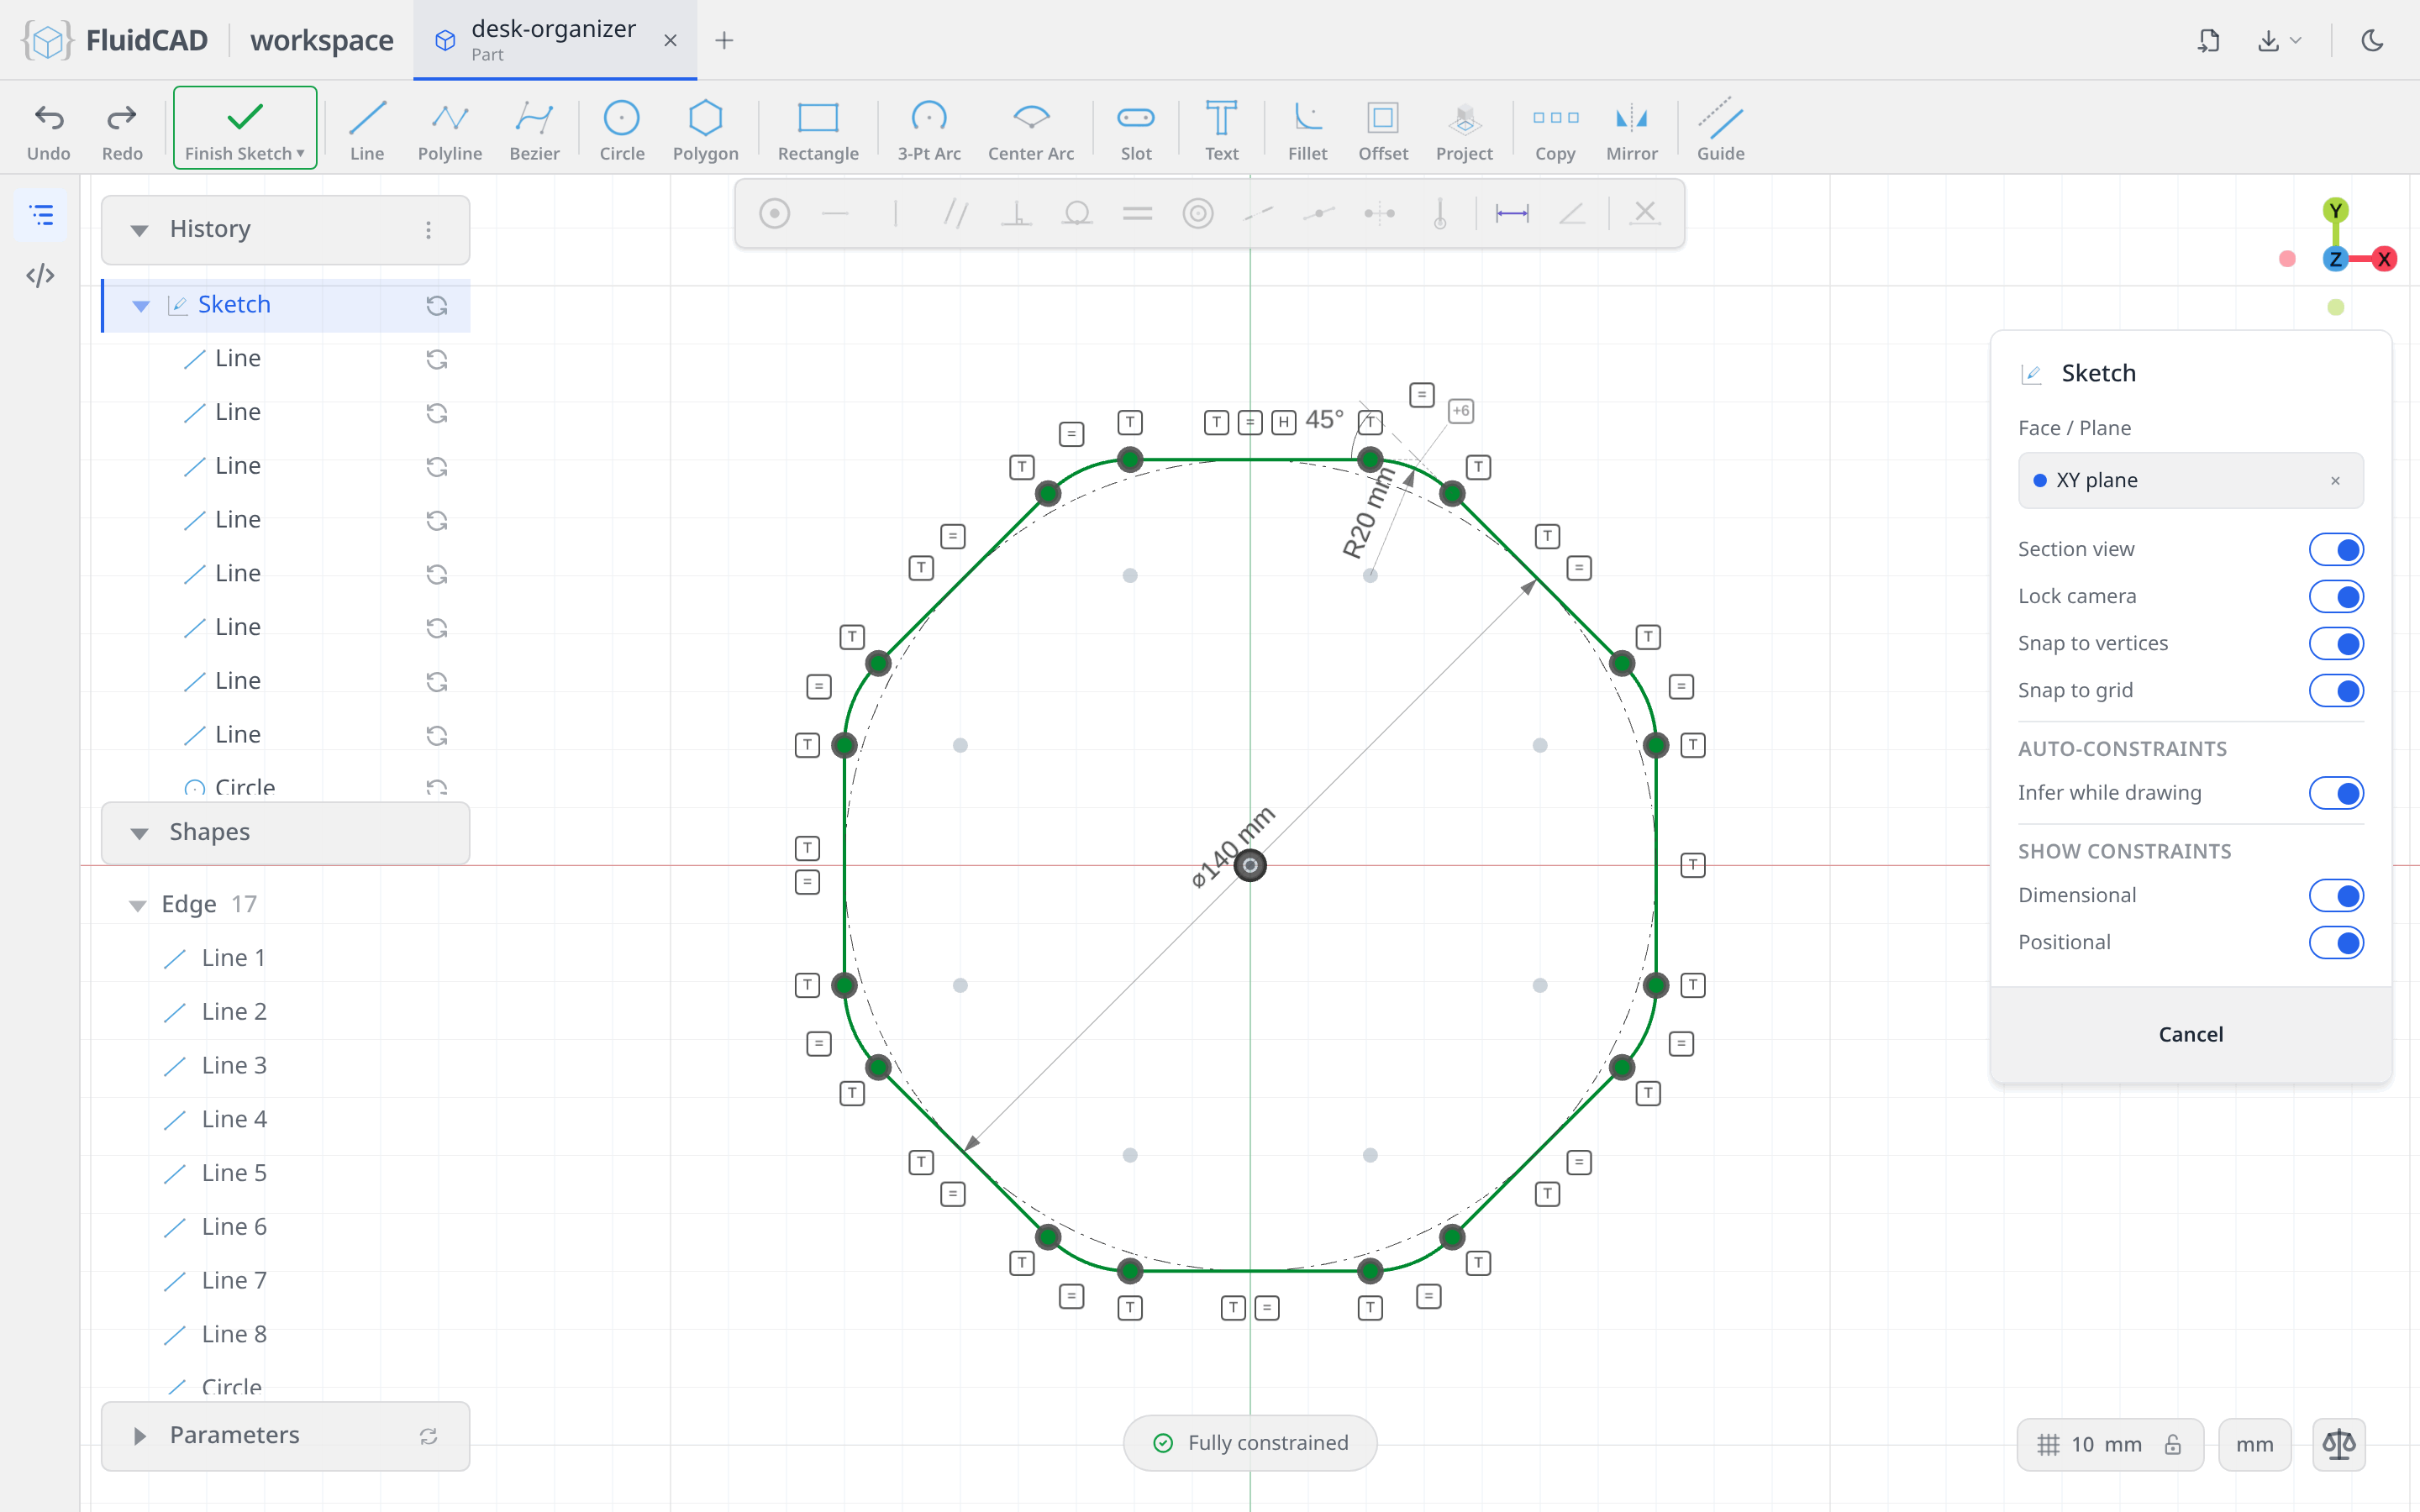Select the R20 mm dimension label
This screenshot has height=1512, width=2420.
[1367, 514]
